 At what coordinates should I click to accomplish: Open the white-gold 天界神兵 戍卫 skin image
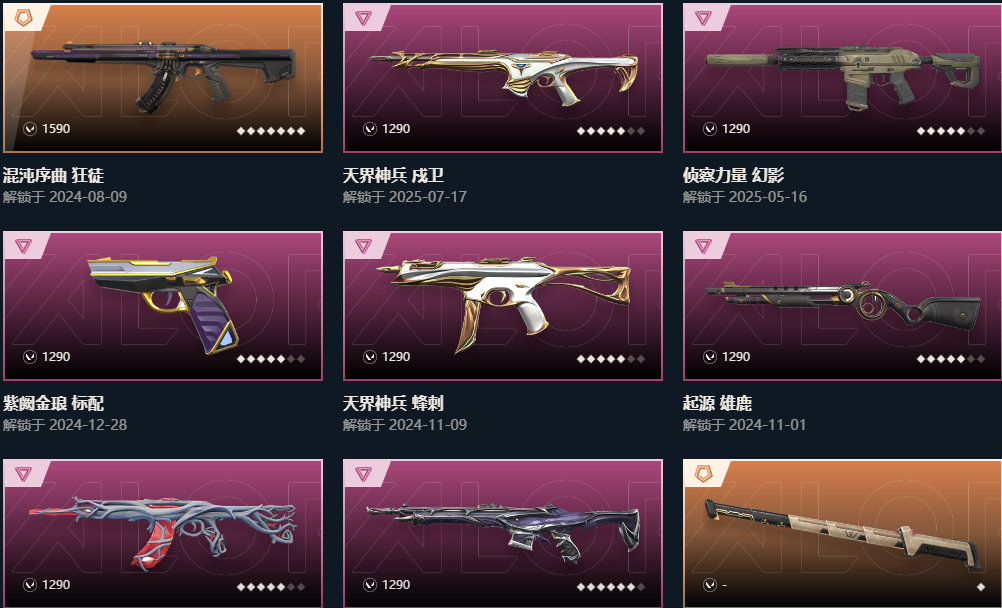[x=503, y=78]
